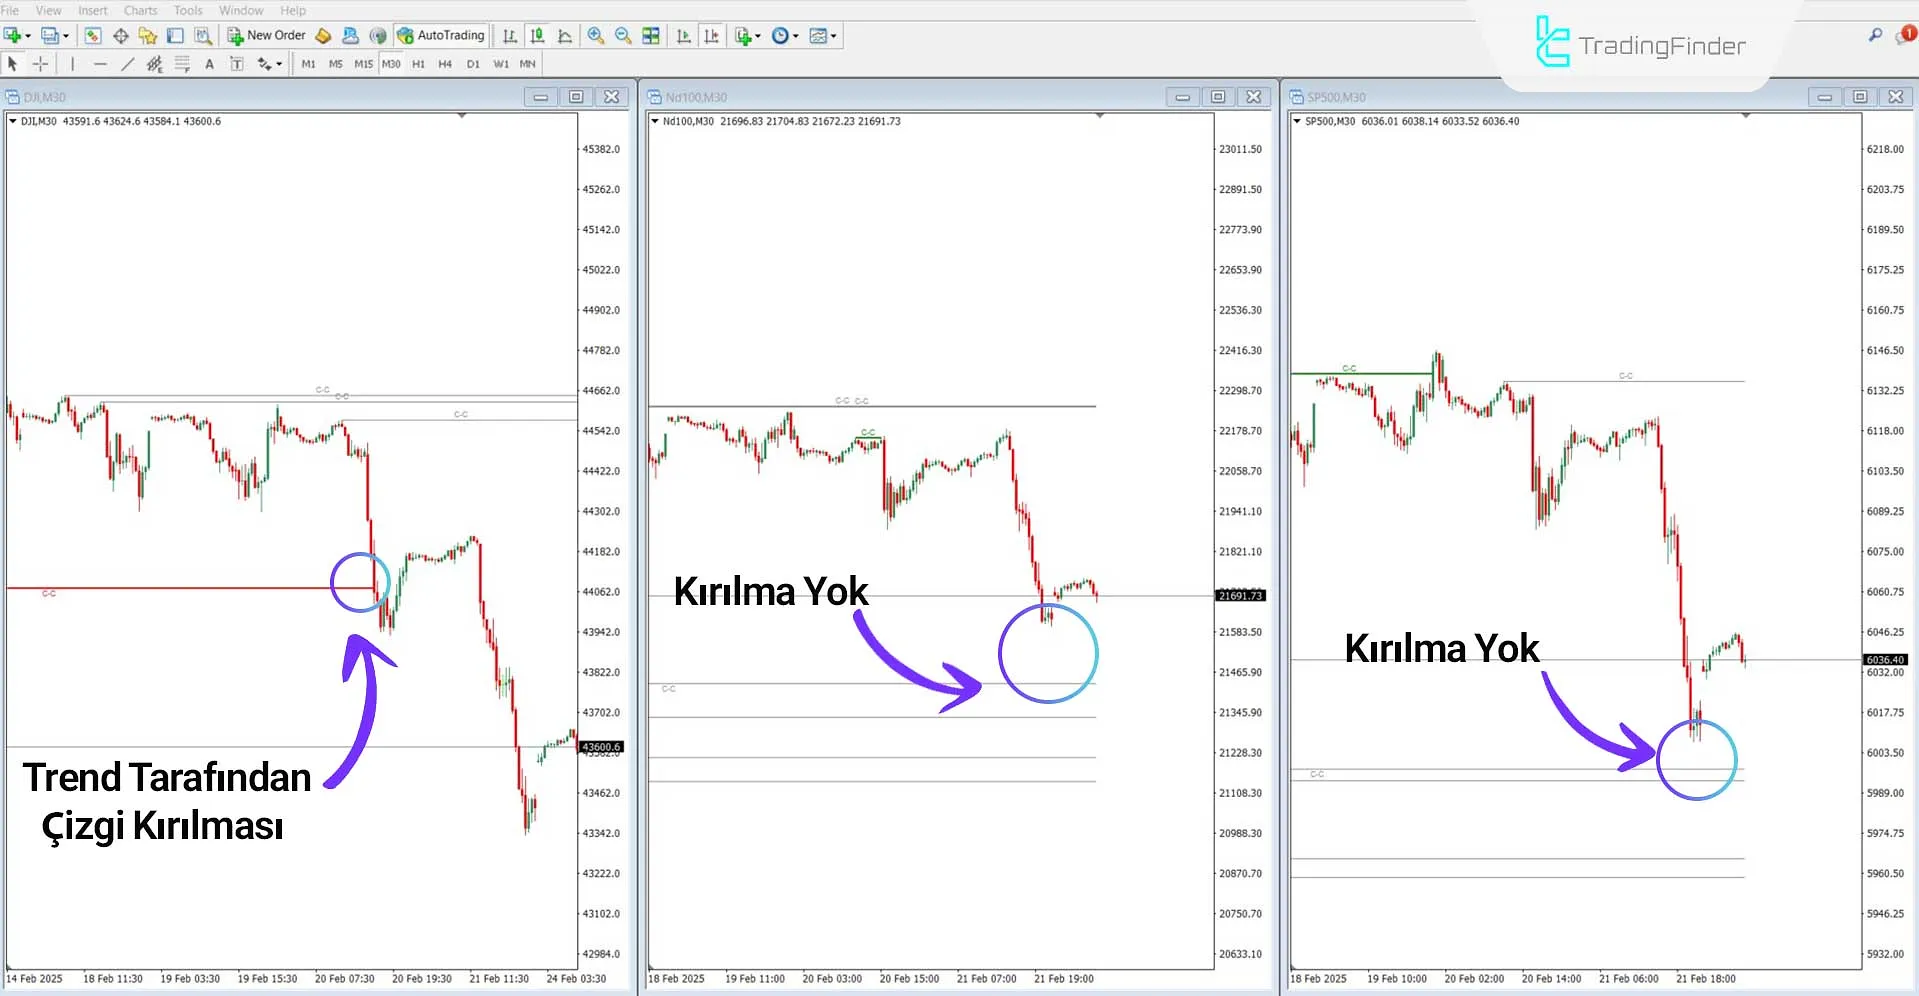Image resolution: width=1919 pixels, height=996 pixels.
Task: Open the Navigator panel
Action: click(147, 35)
